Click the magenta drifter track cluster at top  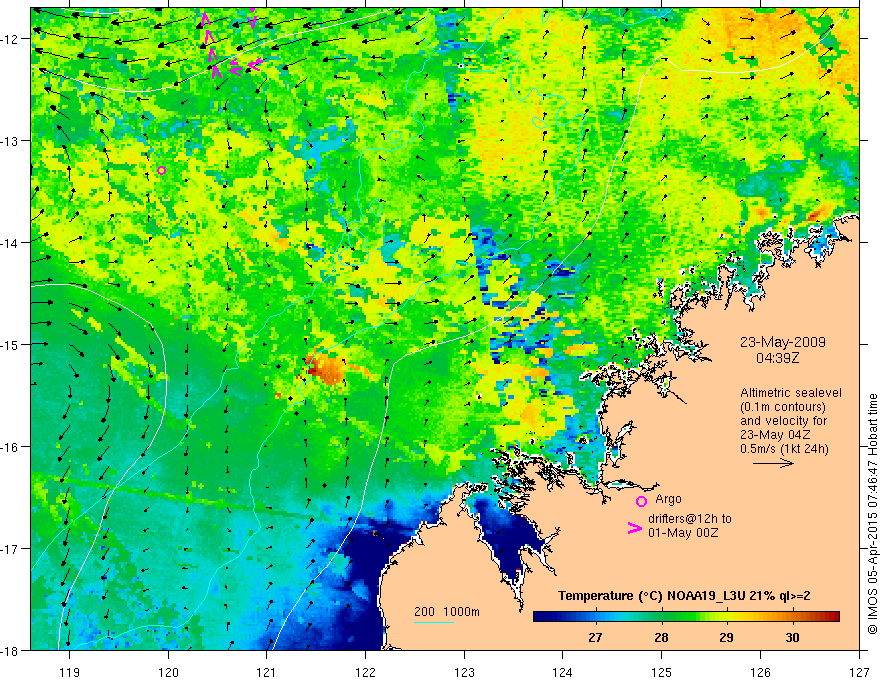(230, 43)
